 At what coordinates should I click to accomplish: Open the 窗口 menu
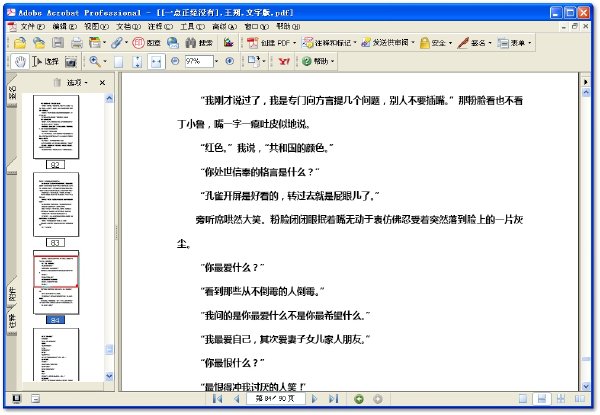click(256, 26)
